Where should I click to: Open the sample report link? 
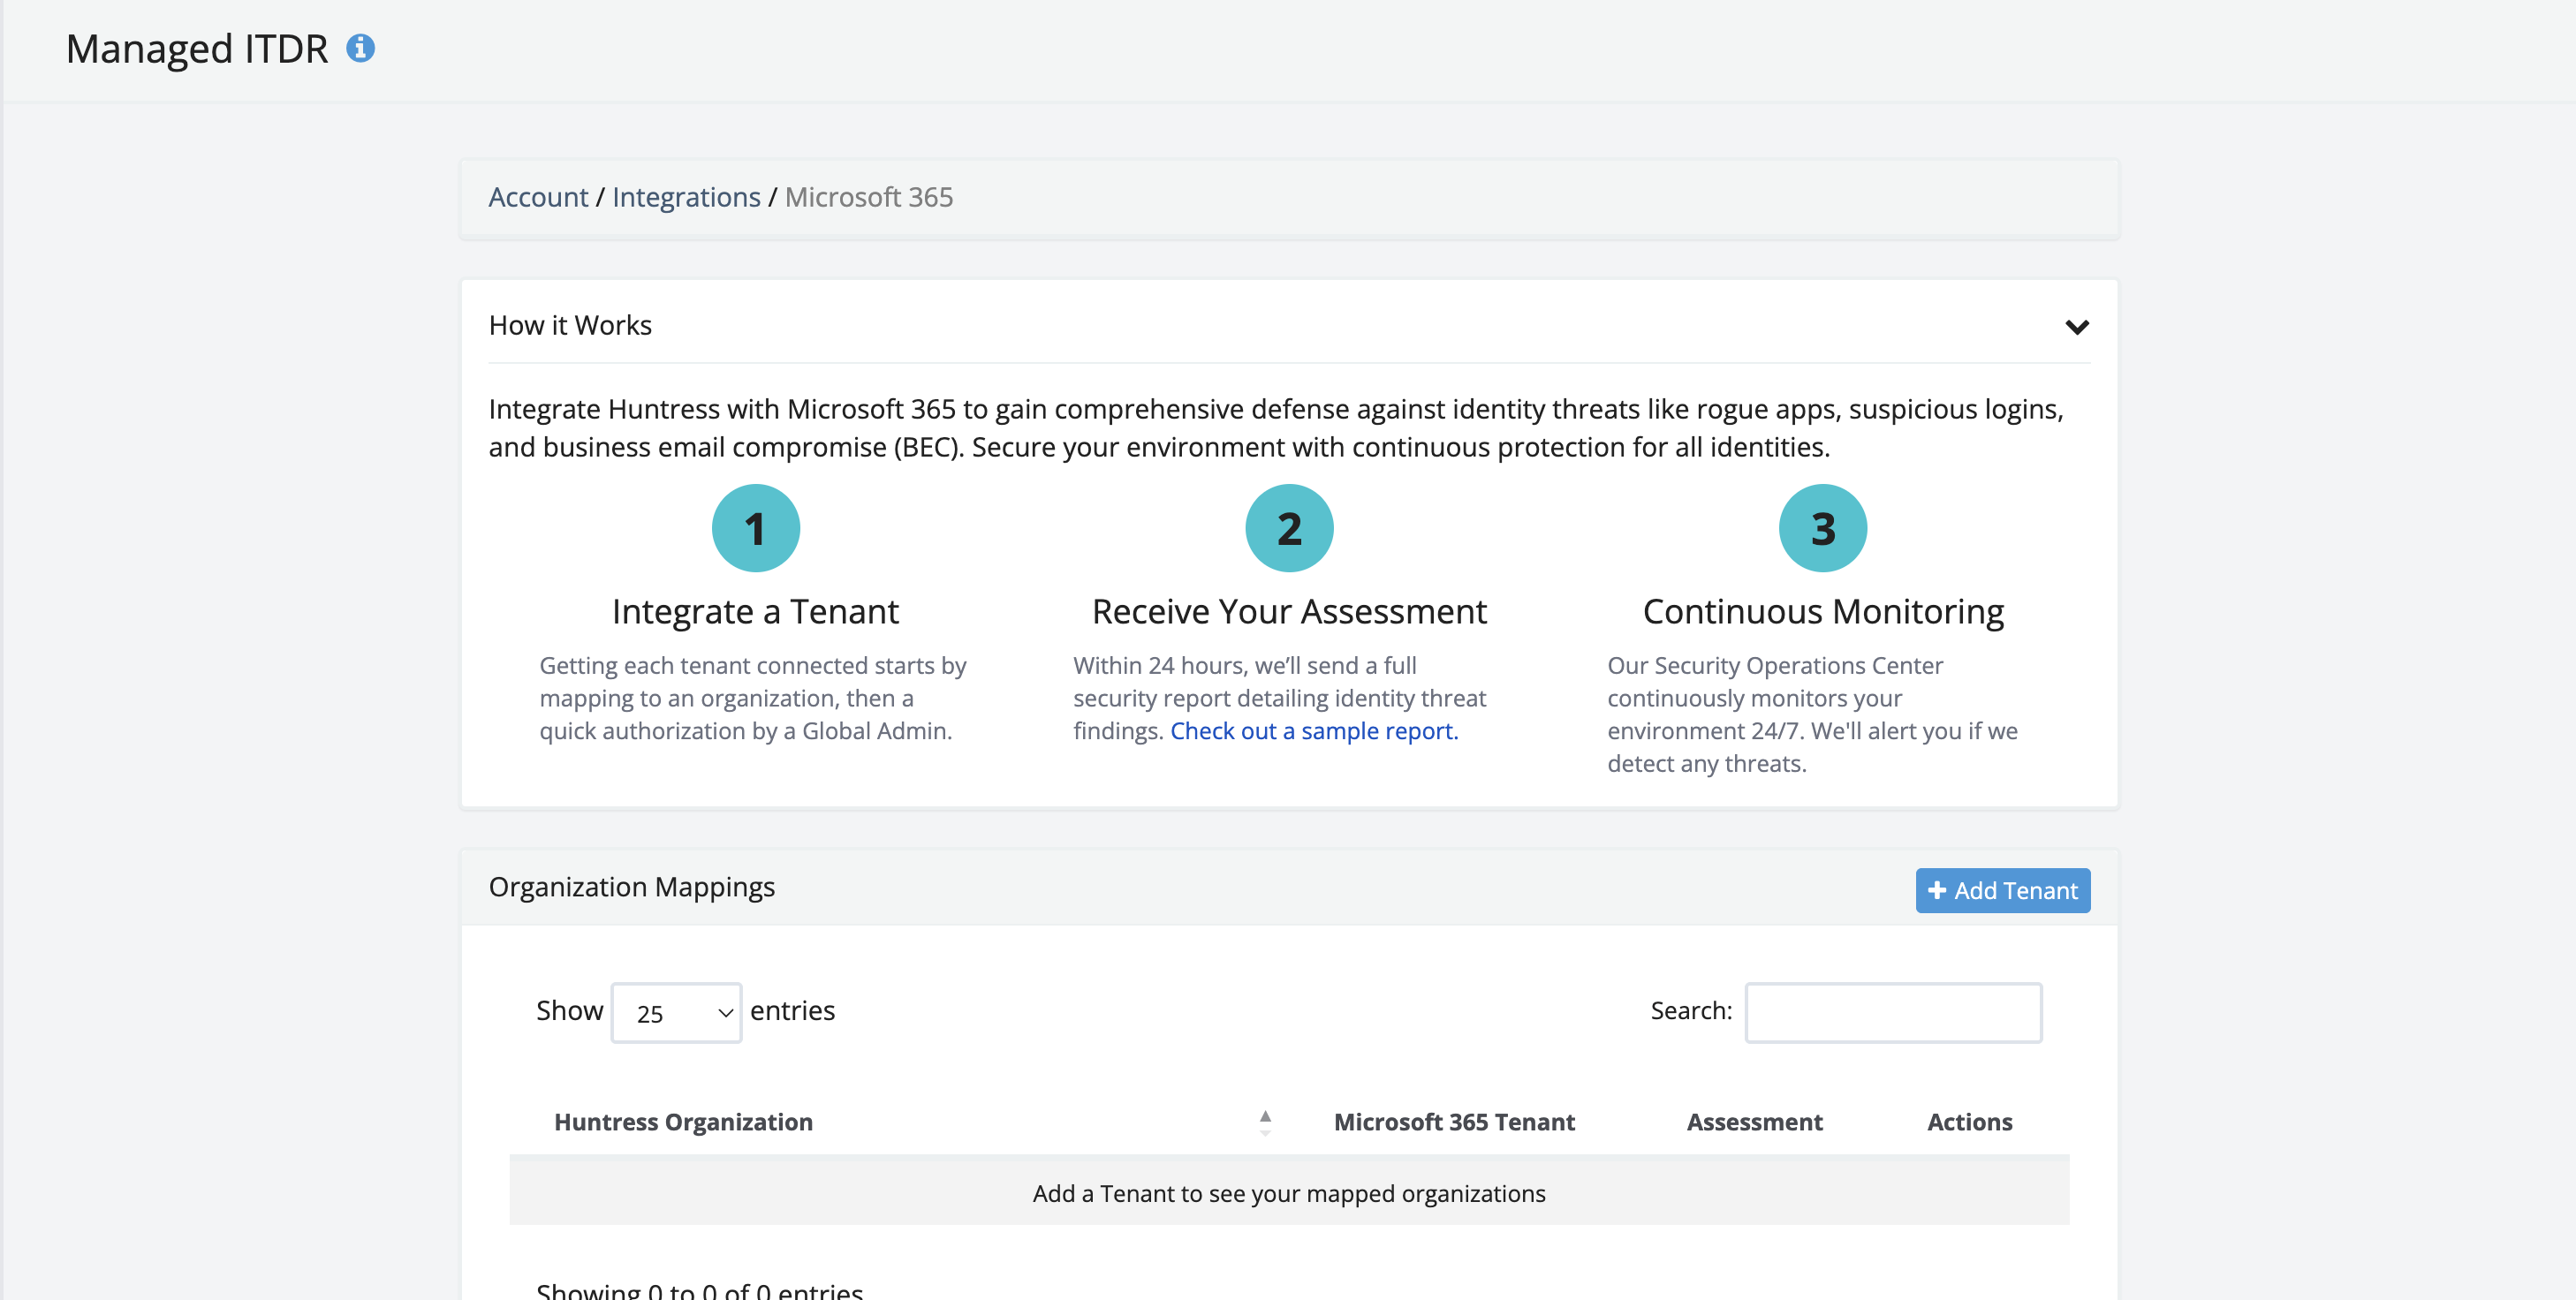[x=1314, y=731]
